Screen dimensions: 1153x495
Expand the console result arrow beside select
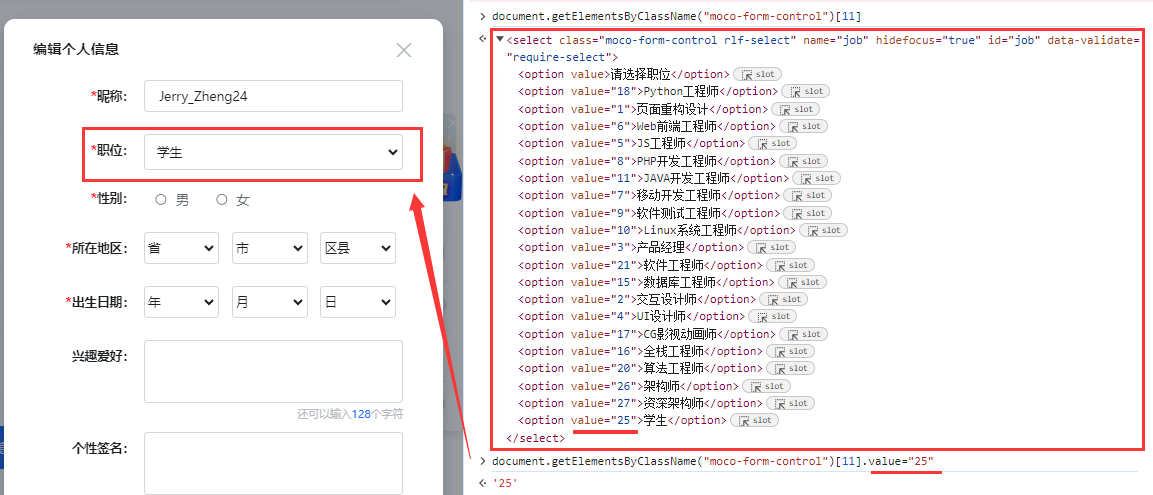[482, 40]
